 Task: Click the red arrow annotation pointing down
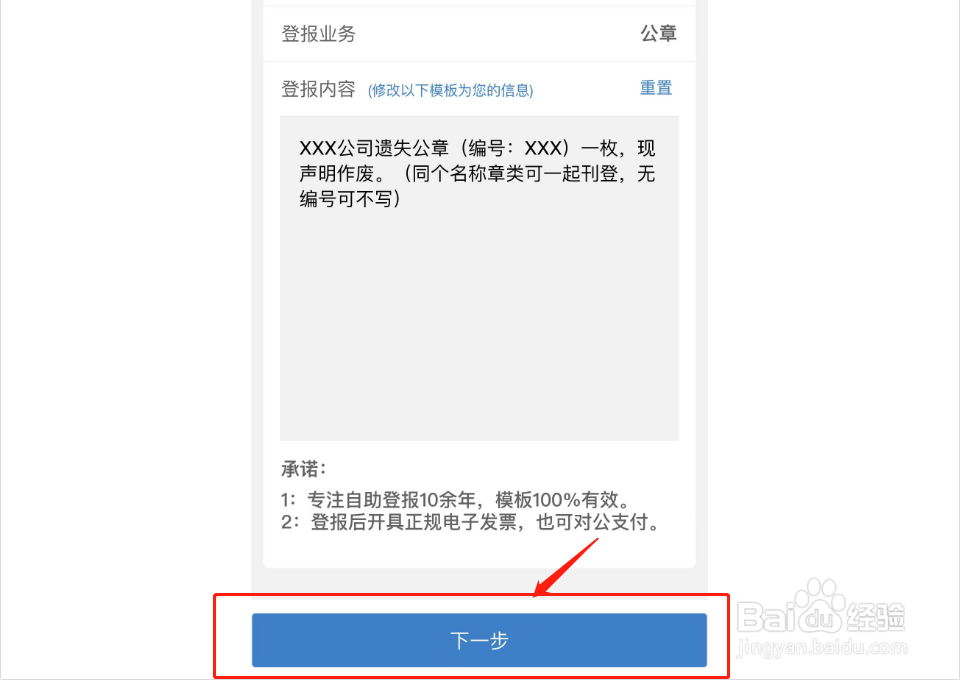(566, 567)
